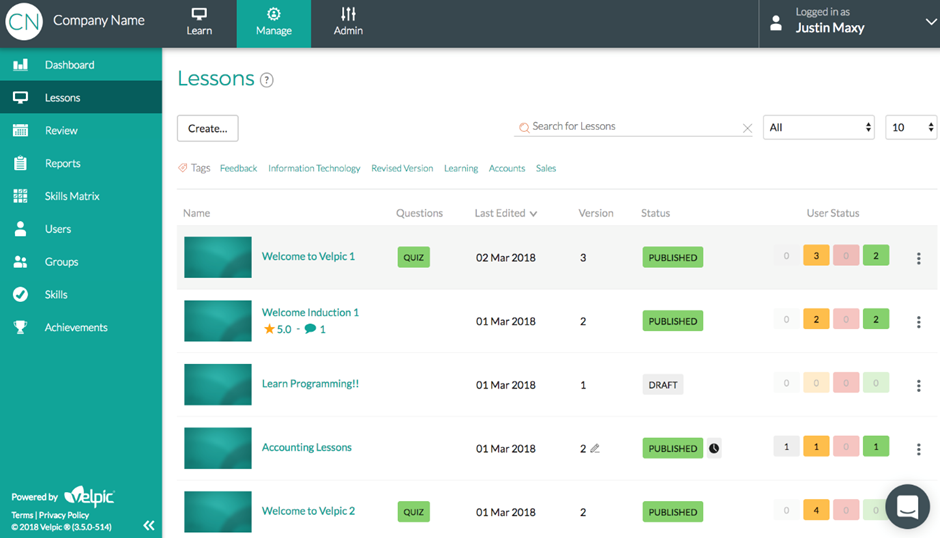This screenshot has width=940, height=538.
Task: Open the 10 per page dropdown
Action: [911, 127]
